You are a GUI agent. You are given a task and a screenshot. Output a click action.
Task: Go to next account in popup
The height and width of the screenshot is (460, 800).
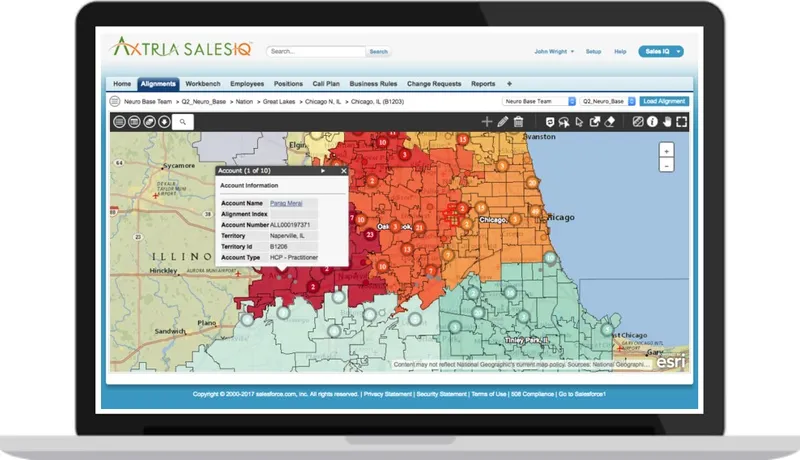point(323,171)
